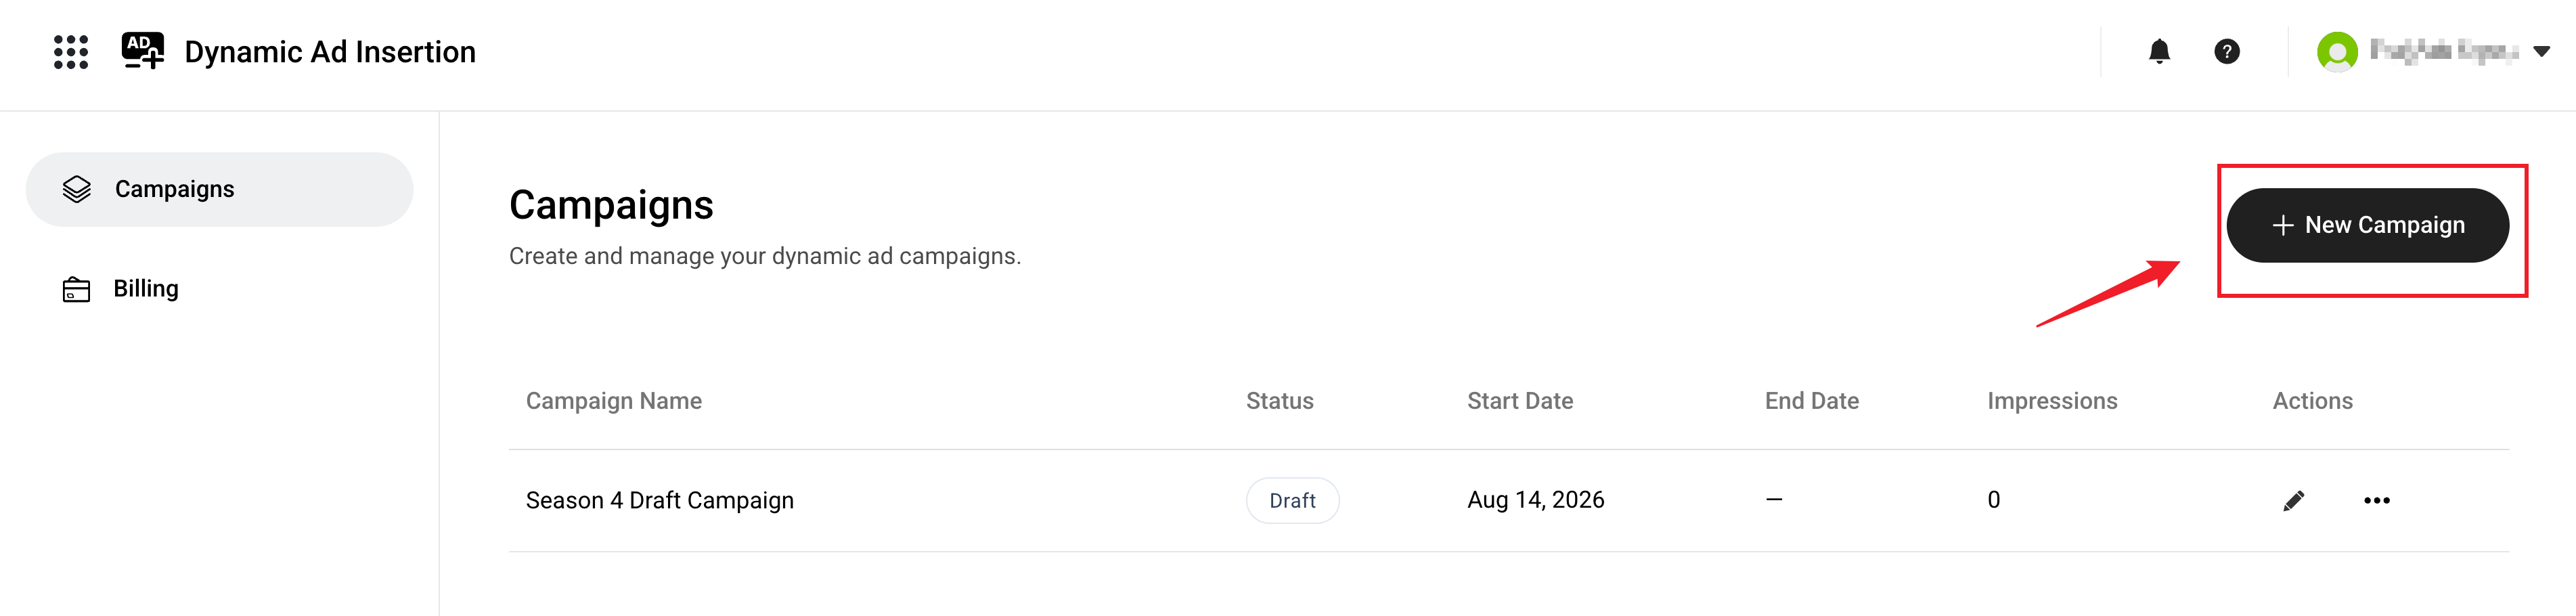
Task: Open more actions ellipsis for Season 4 campaign
Action: click(x=2376, y=500)
